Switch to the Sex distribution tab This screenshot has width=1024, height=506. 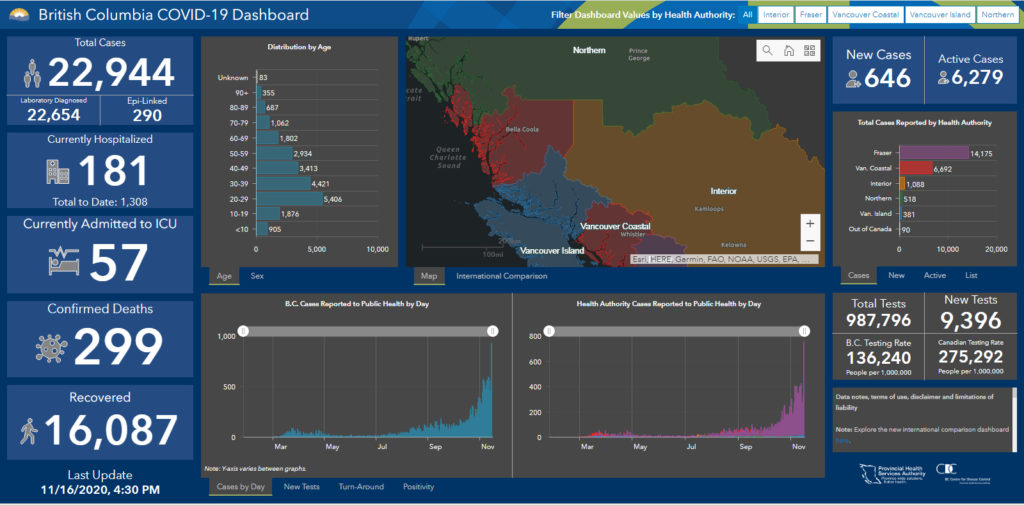tap(258, 275)
